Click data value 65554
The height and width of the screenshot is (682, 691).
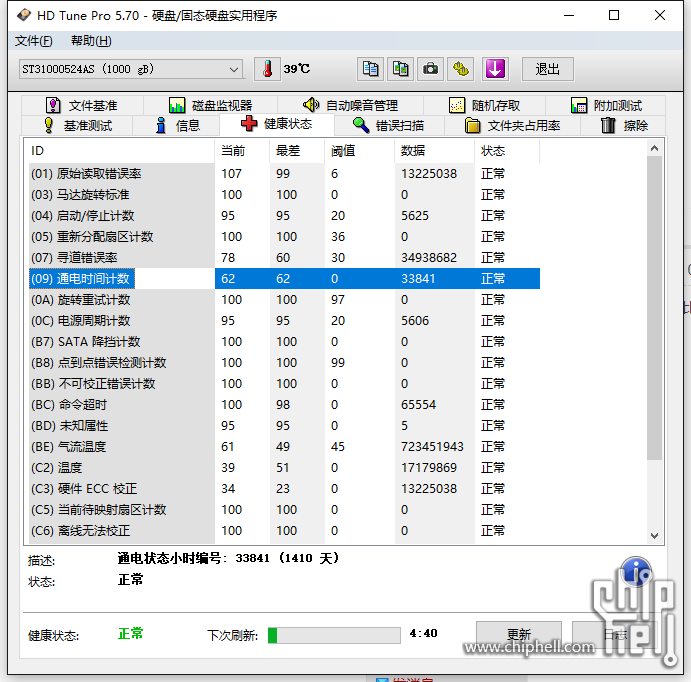(x=418, y=404)
